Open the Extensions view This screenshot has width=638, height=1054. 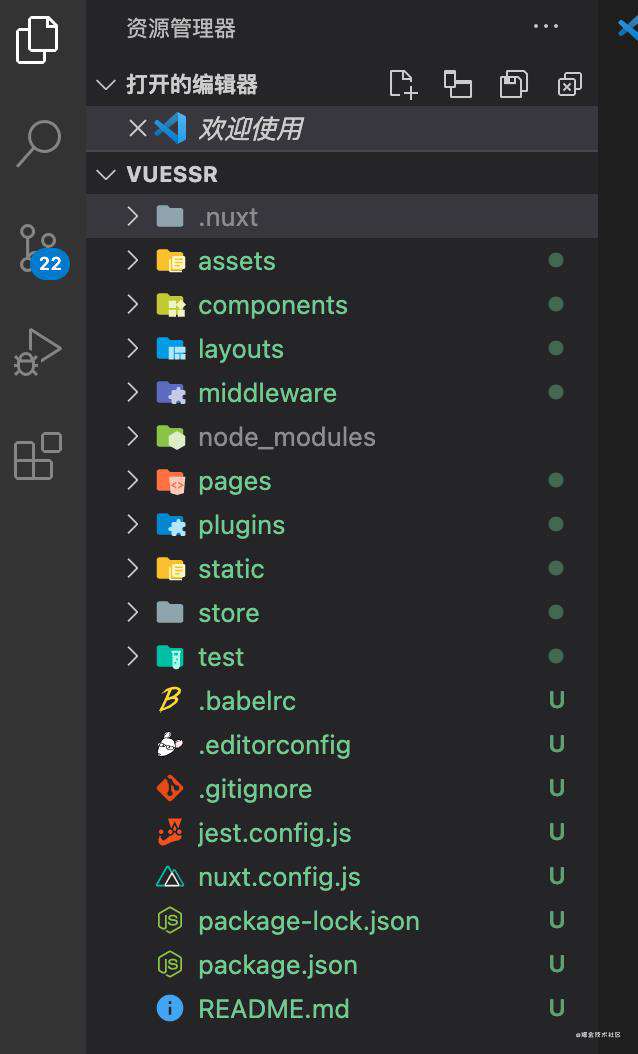click(x=38, y=456)
